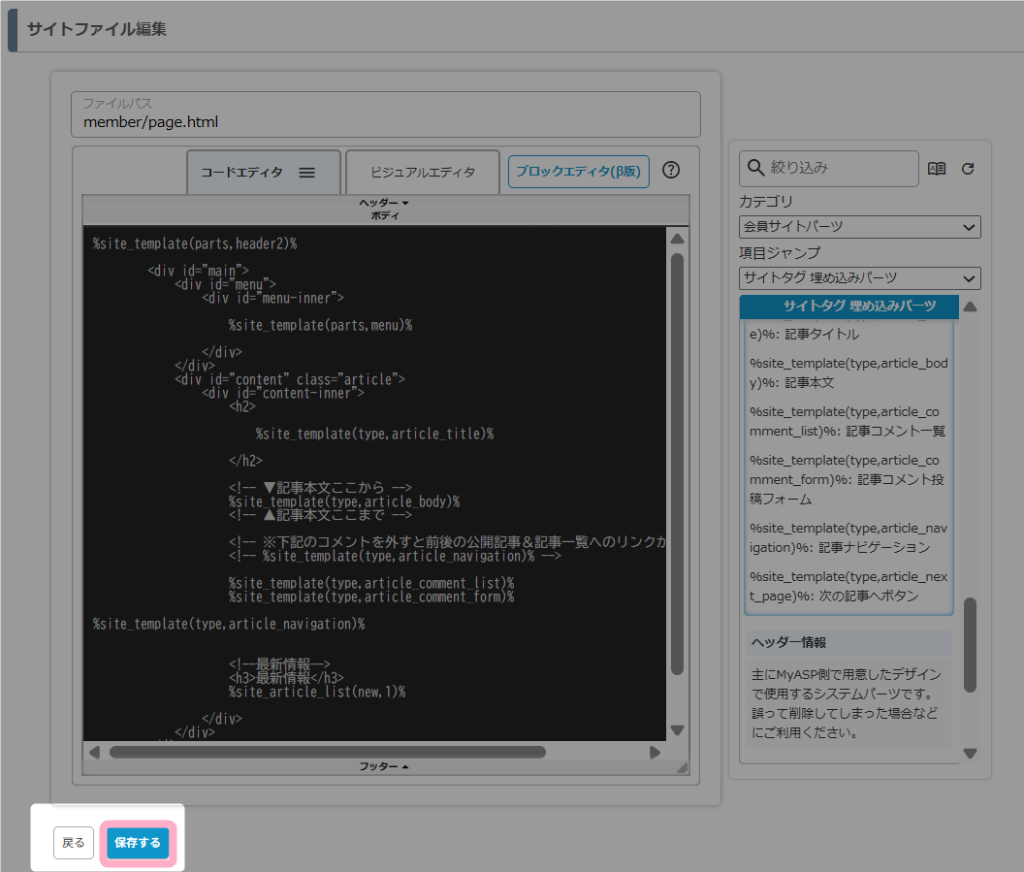This screenshot has width=1024, height=872.
Task: Click the ブロックエディタ(β版) button
Action: click(x=579, y=171)
